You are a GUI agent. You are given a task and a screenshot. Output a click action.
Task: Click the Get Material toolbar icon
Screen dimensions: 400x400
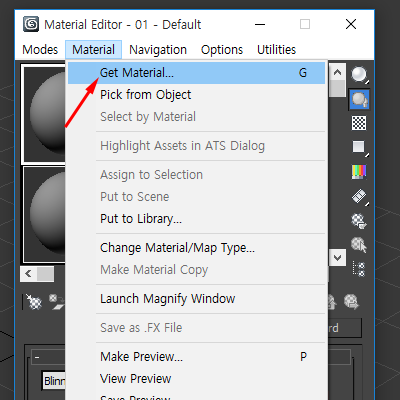click(x=34, y=302)
